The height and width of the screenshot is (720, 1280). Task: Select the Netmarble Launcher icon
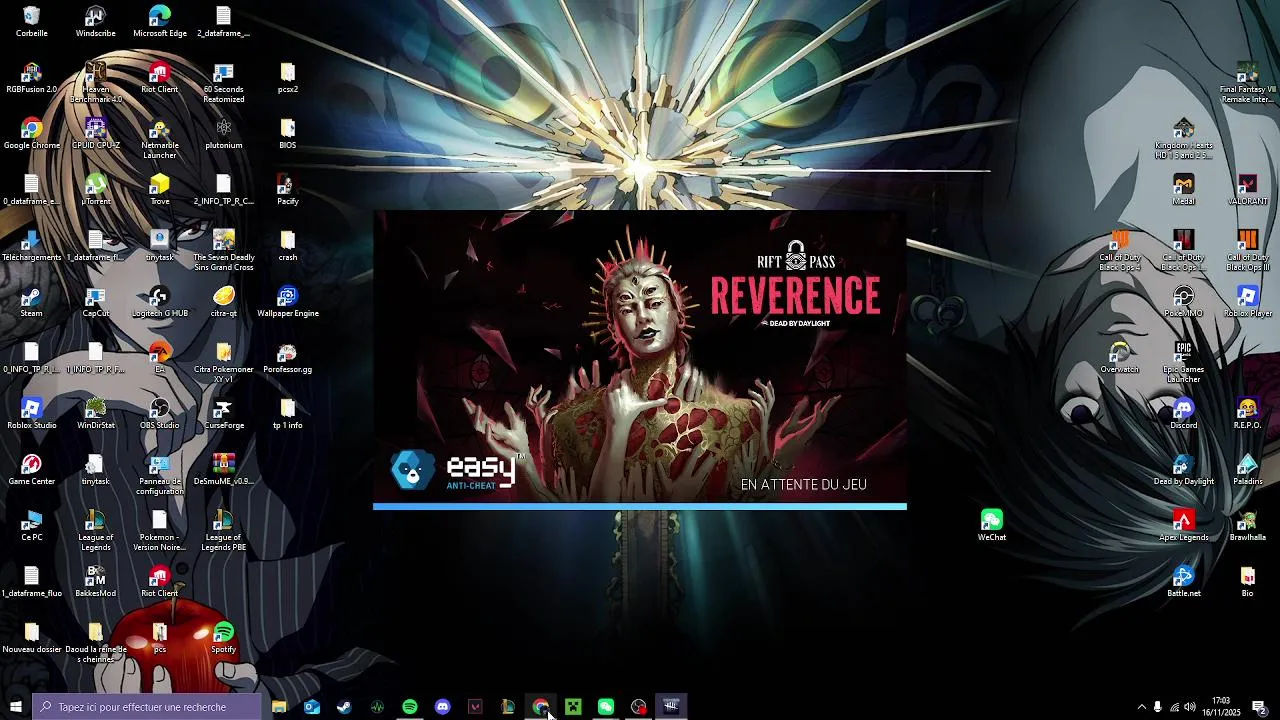point(160,139)
